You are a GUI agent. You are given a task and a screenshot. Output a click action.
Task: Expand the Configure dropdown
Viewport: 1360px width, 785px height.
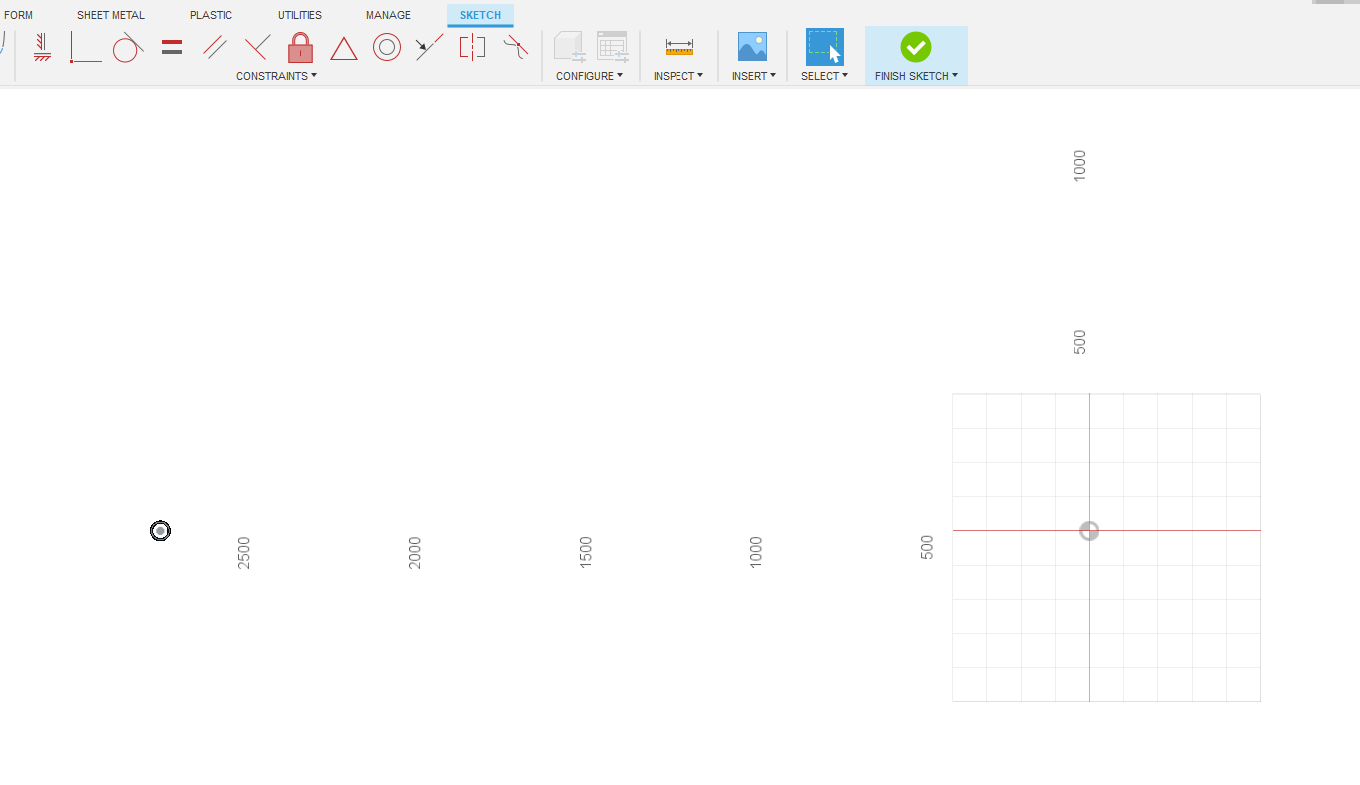pos(589,76)
